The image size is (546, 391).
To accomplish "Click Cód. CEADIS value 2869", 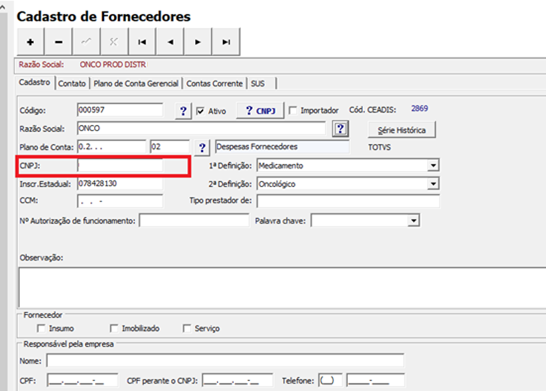I will (419, 109).
